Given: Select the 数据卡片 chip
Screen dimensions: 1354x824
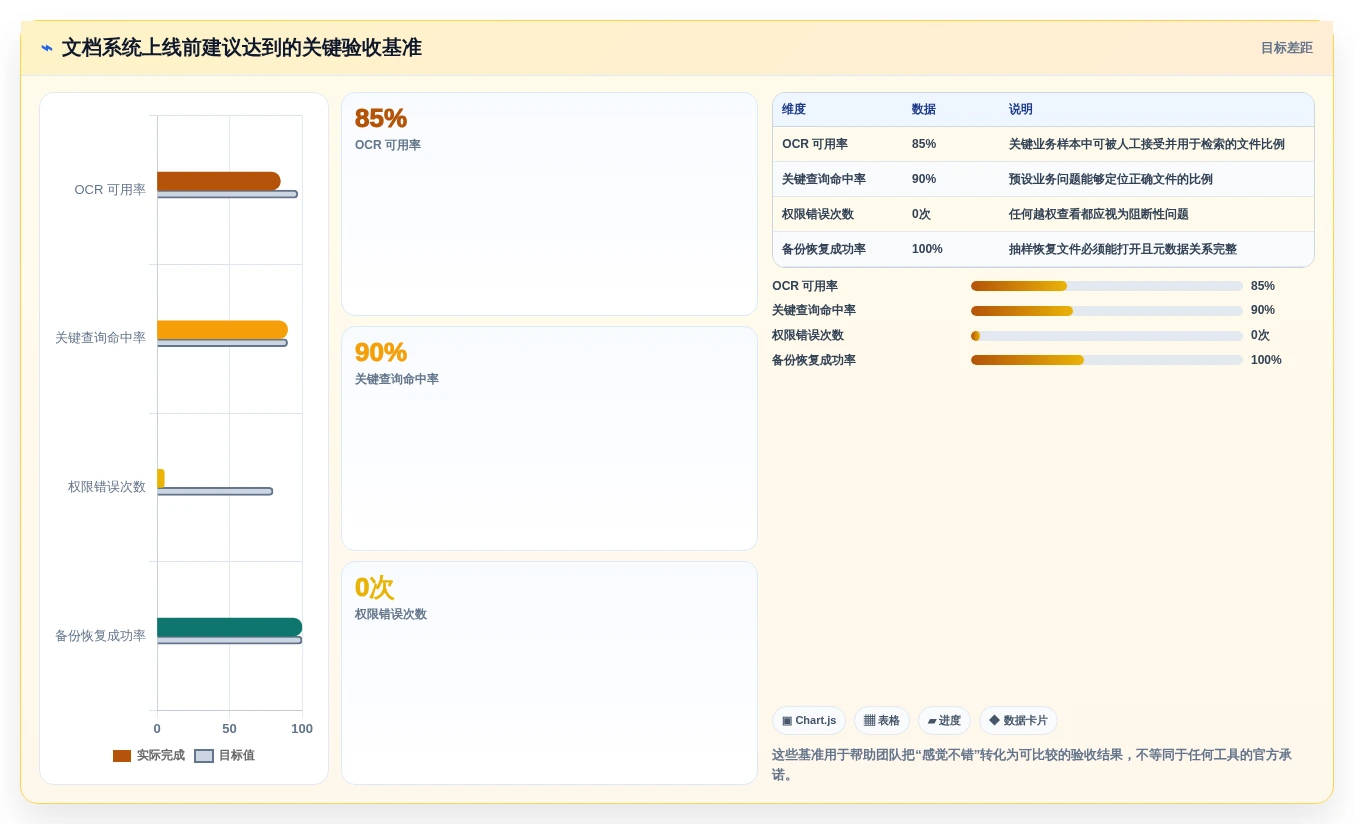Looking at the screenshot, I should 1018,721.
